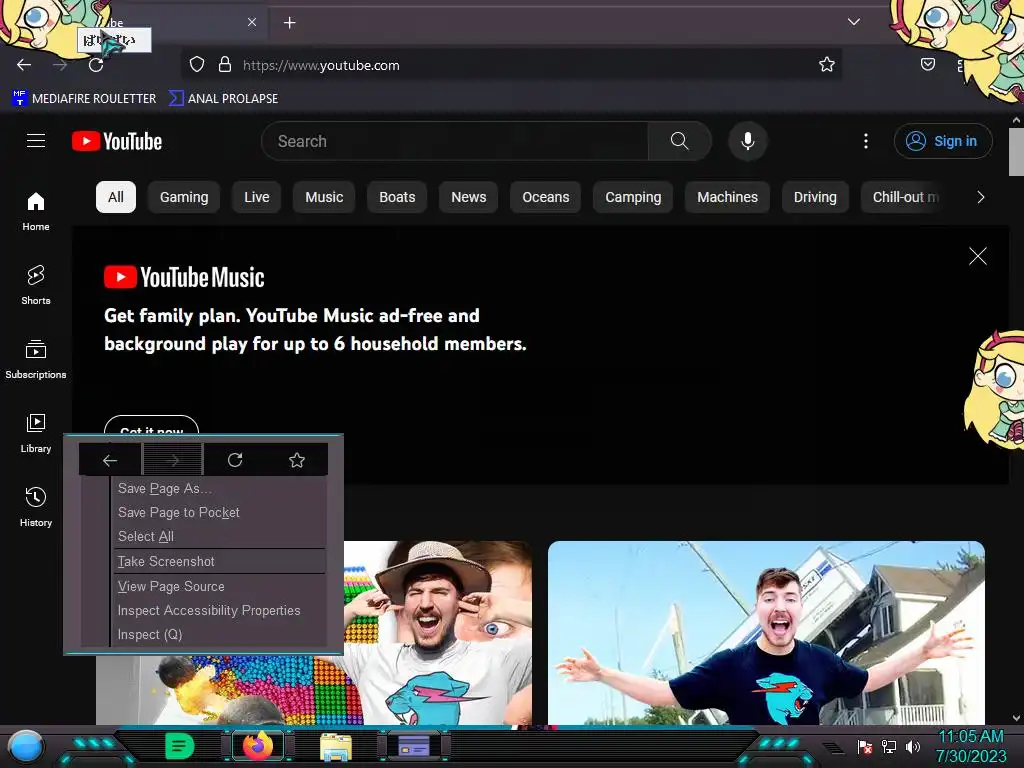Choose Take Screenshot from context menu
This screenshot has height=768, width=1024.
pyautogui.click(x=221, y=562)
